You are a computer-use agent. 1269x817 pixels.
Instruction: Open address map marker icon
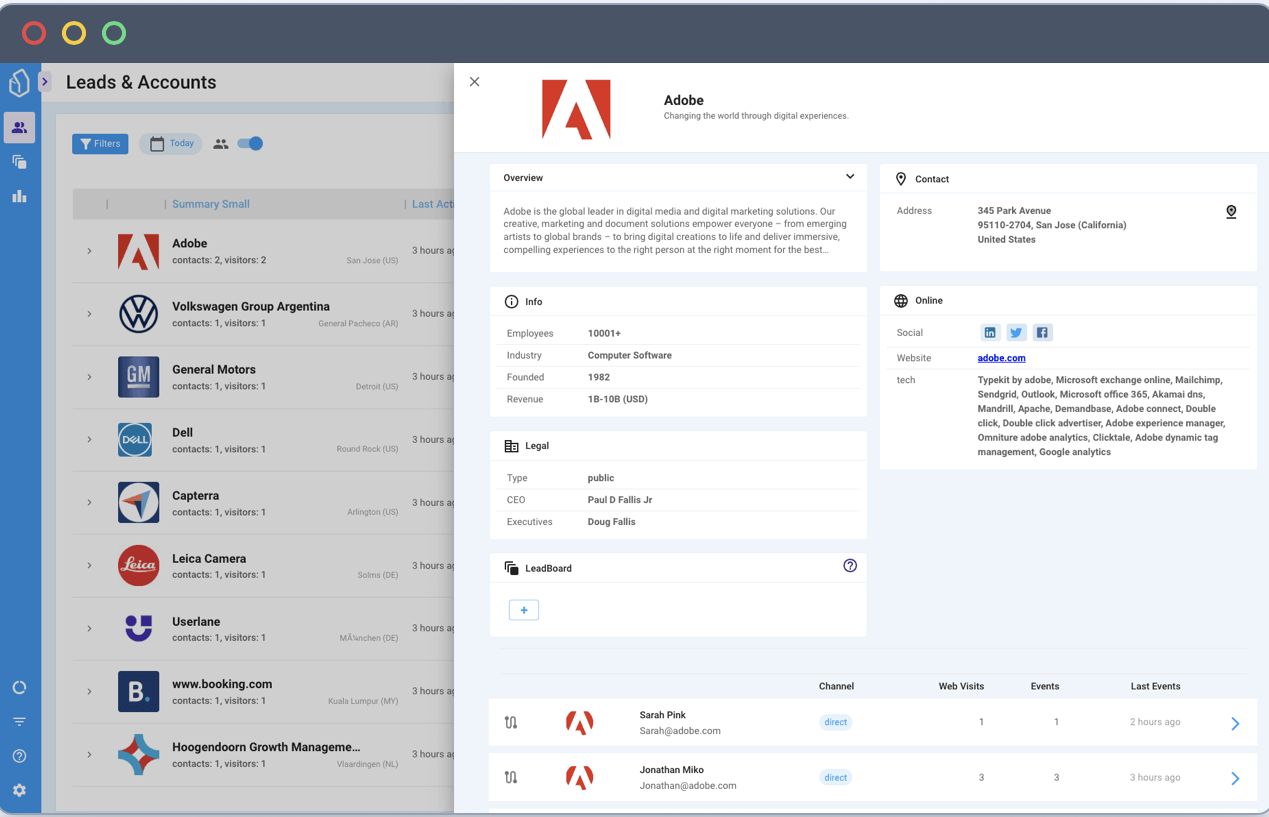[1231, 212]
